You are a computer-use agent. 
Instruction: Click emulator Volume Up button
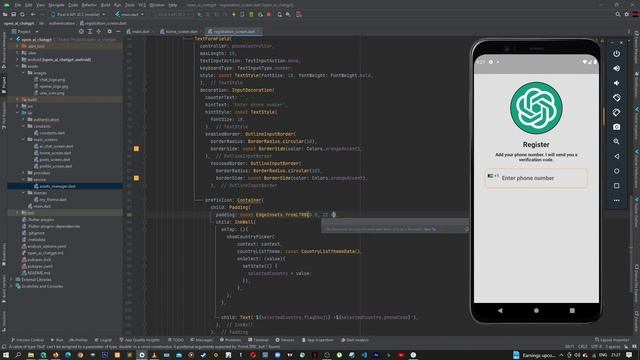tap(616, 69)
